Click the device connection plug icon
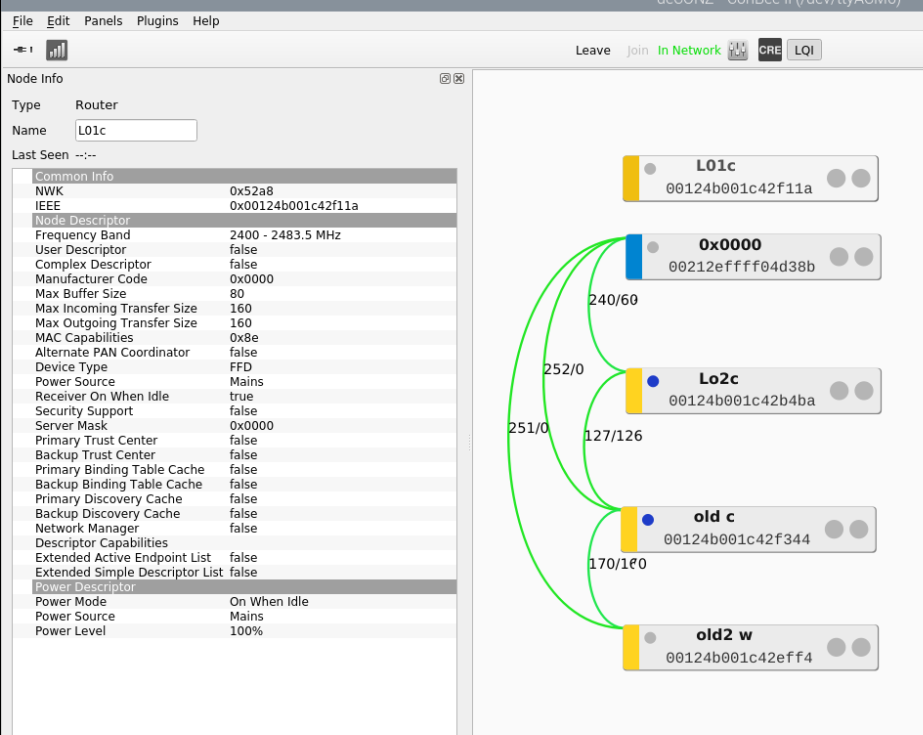This screenshot has height=735, width=923. click(x=23, y=49)
